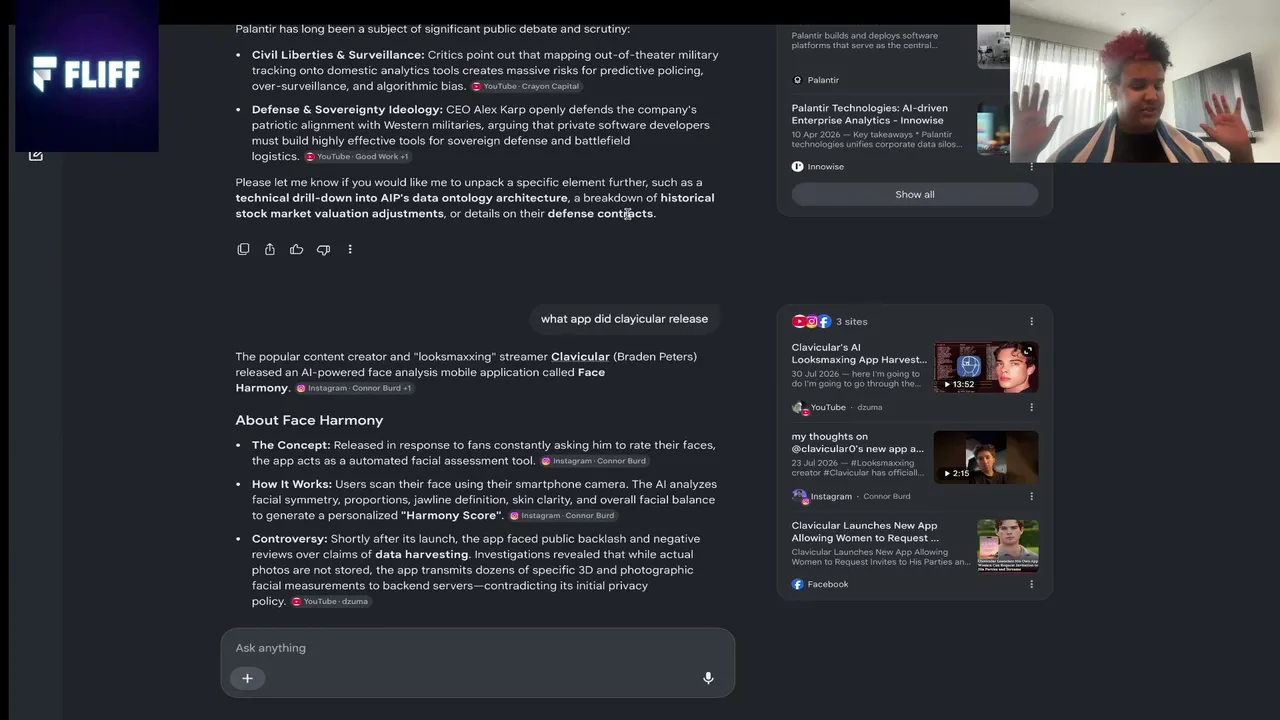Focus the Ask anything input field
Screen dimensions: 1280x720
click(478, 648)
